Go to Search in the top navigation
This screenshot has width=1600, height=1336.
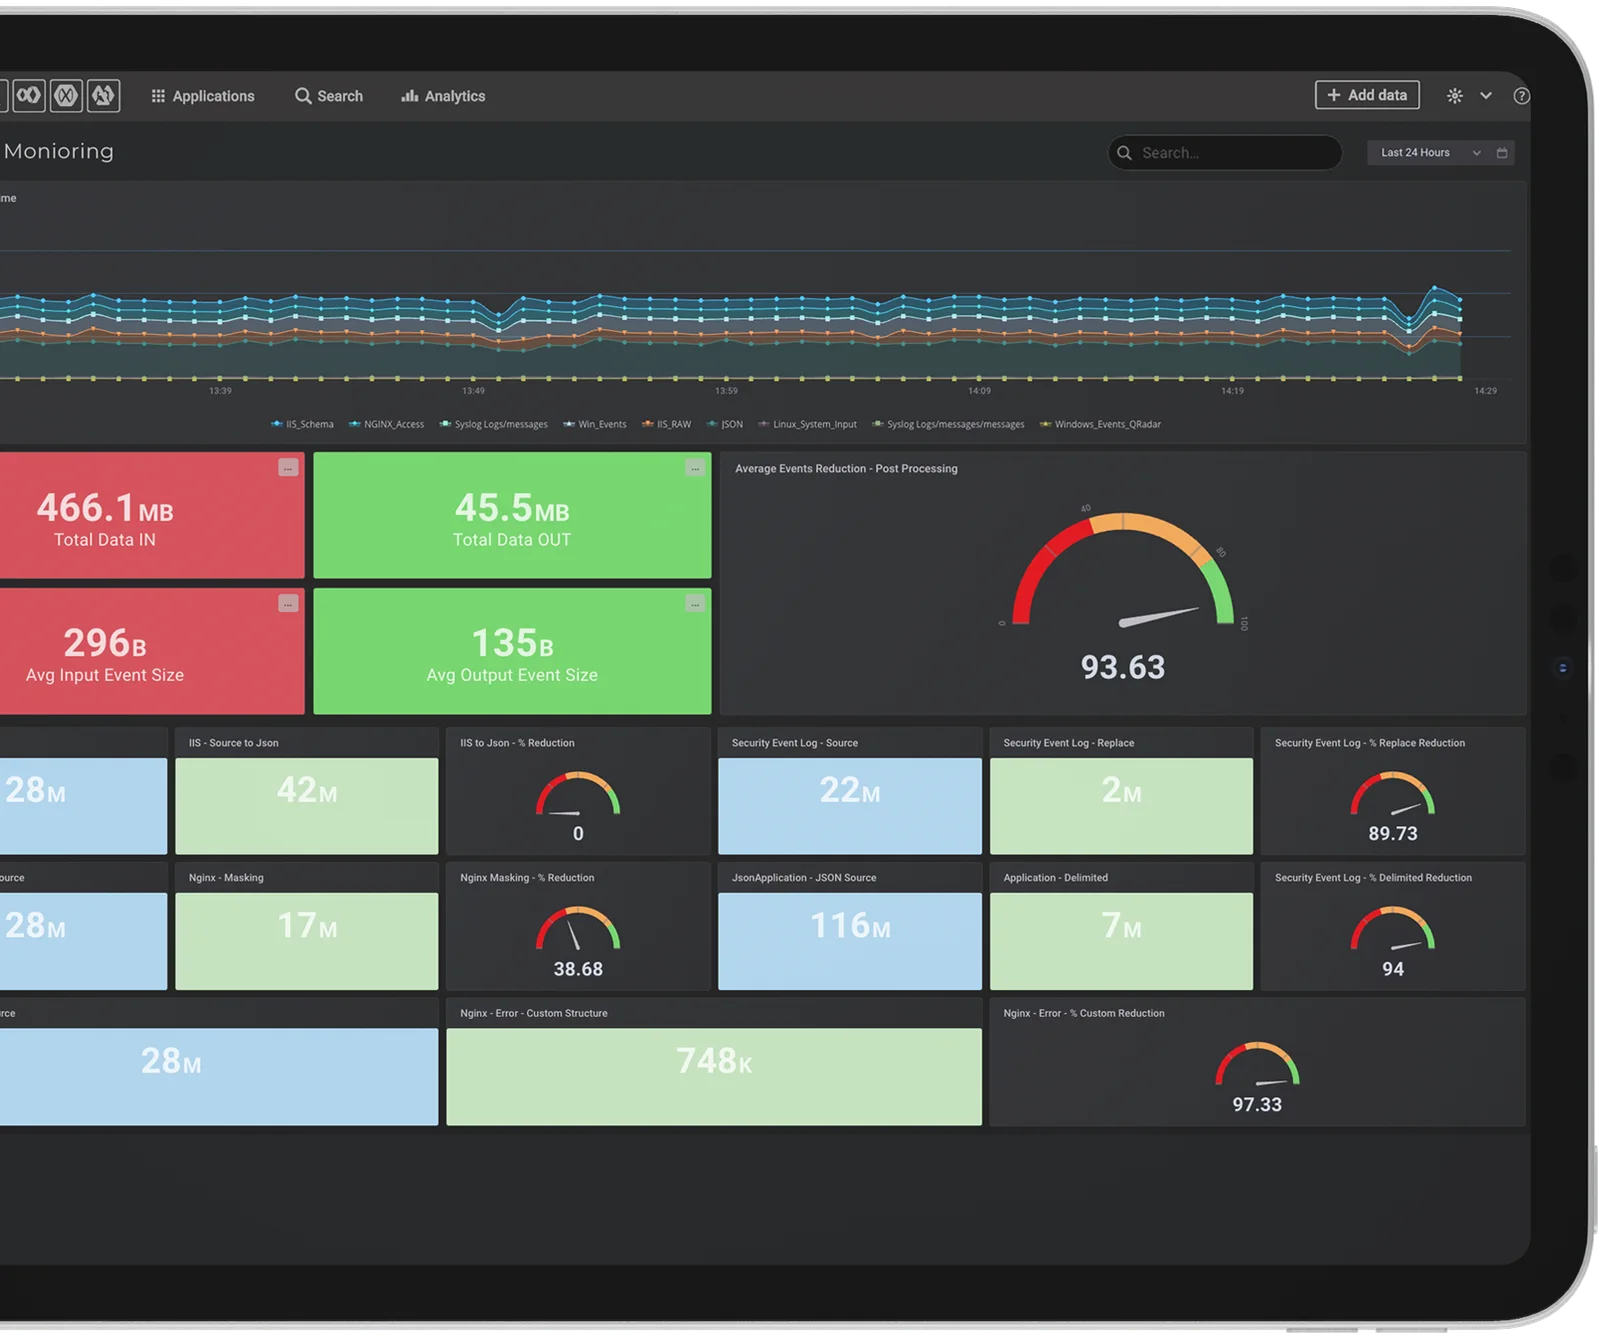329,96
